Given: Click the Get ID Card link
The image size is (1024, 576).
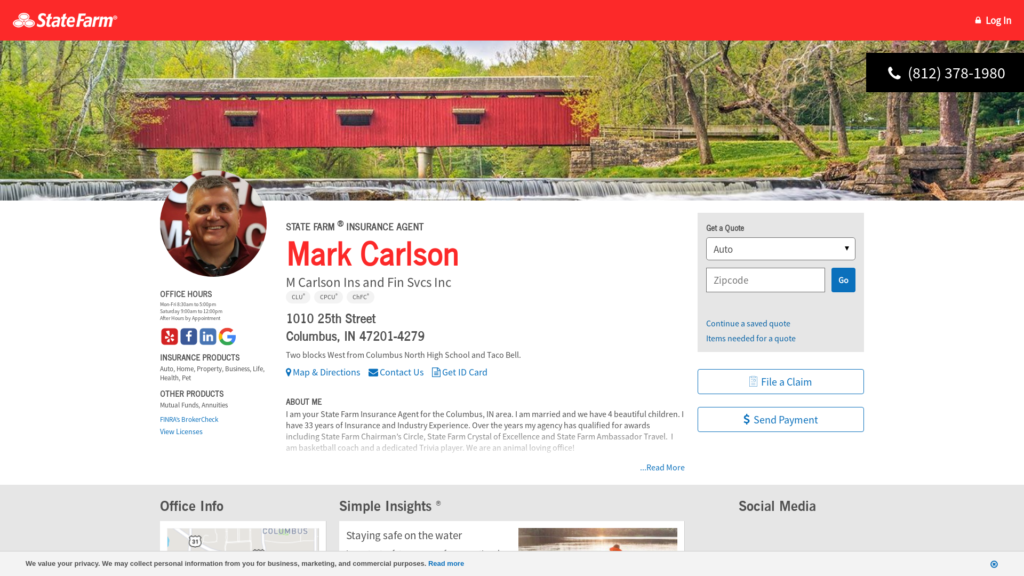Looking at the screenshot, I should (x=459, y=372).
